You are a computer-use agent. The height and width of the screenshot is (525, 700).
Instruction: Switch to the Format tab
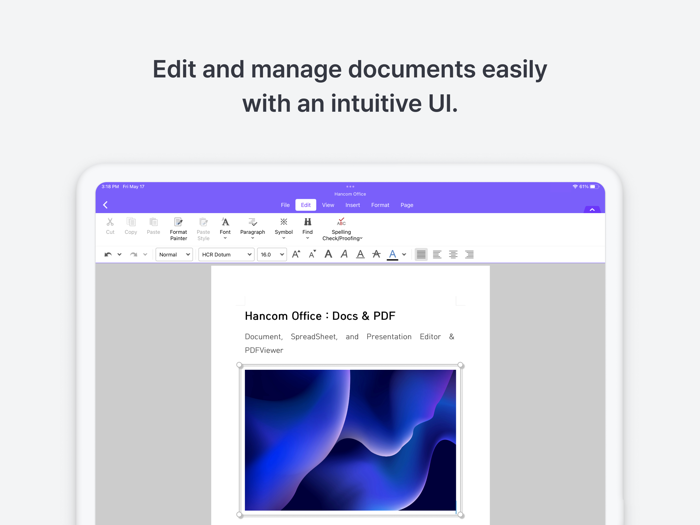pyautogui.click(x=380, y=205)
